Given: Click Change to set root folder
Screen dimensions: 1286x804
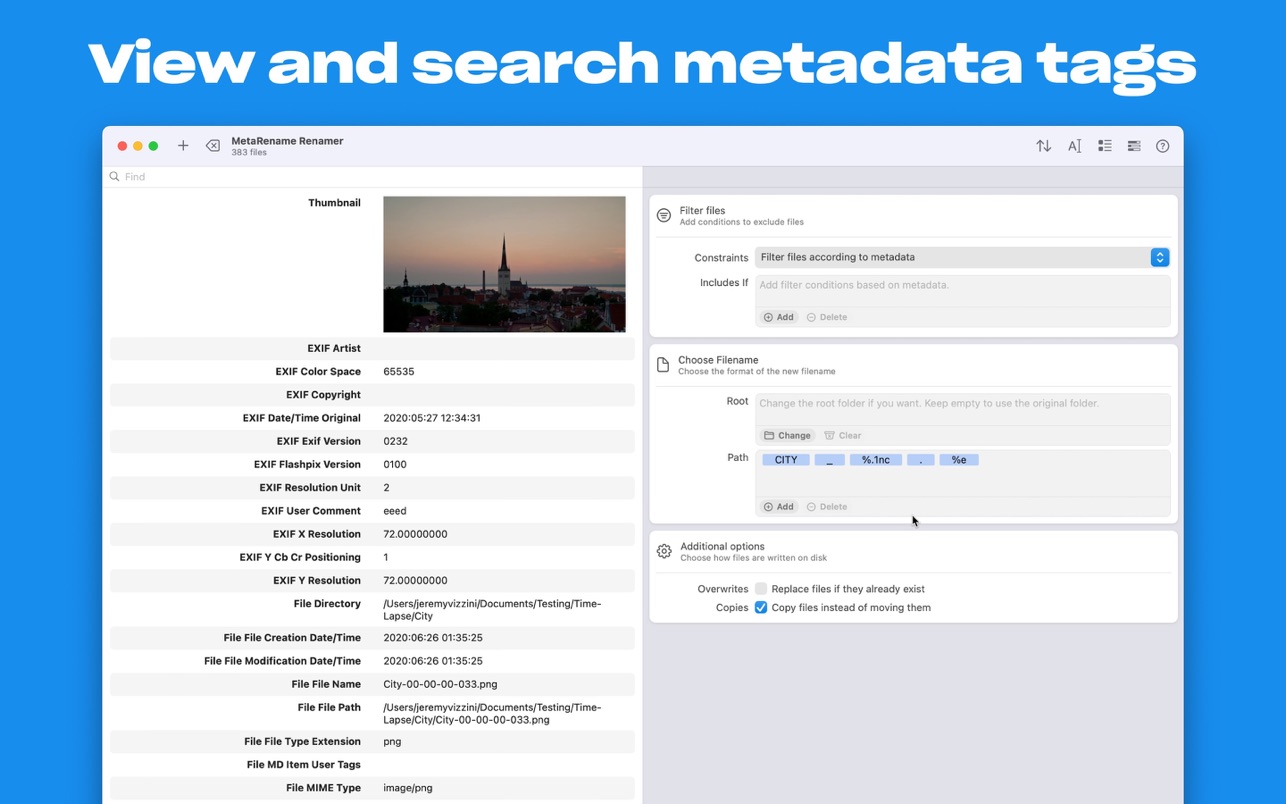Looking at the screenshot, I should [x=787, y=435].
